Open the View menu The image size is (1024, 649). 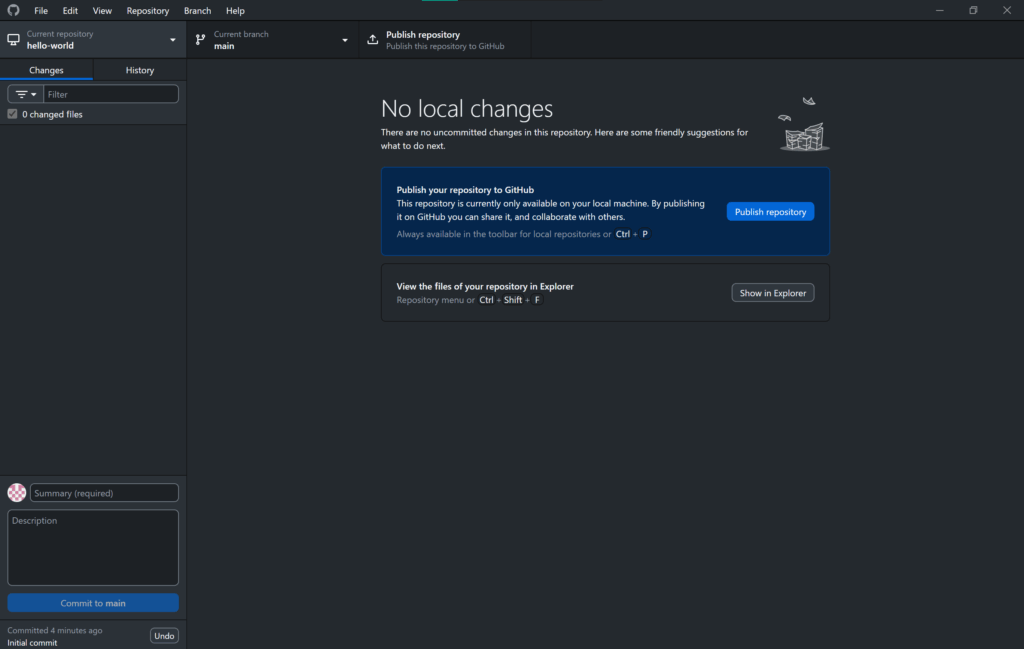[x=102, y=10]
